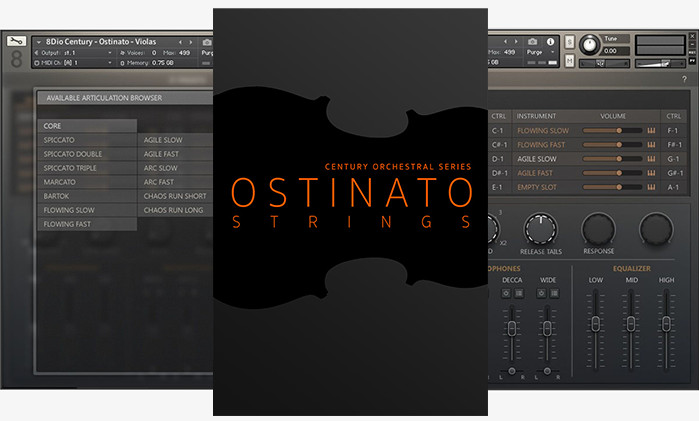Image resolution: width=699 pixels, height=421 pixels.
Task: Click the Release Tails knob
Action: pos(540,230)
